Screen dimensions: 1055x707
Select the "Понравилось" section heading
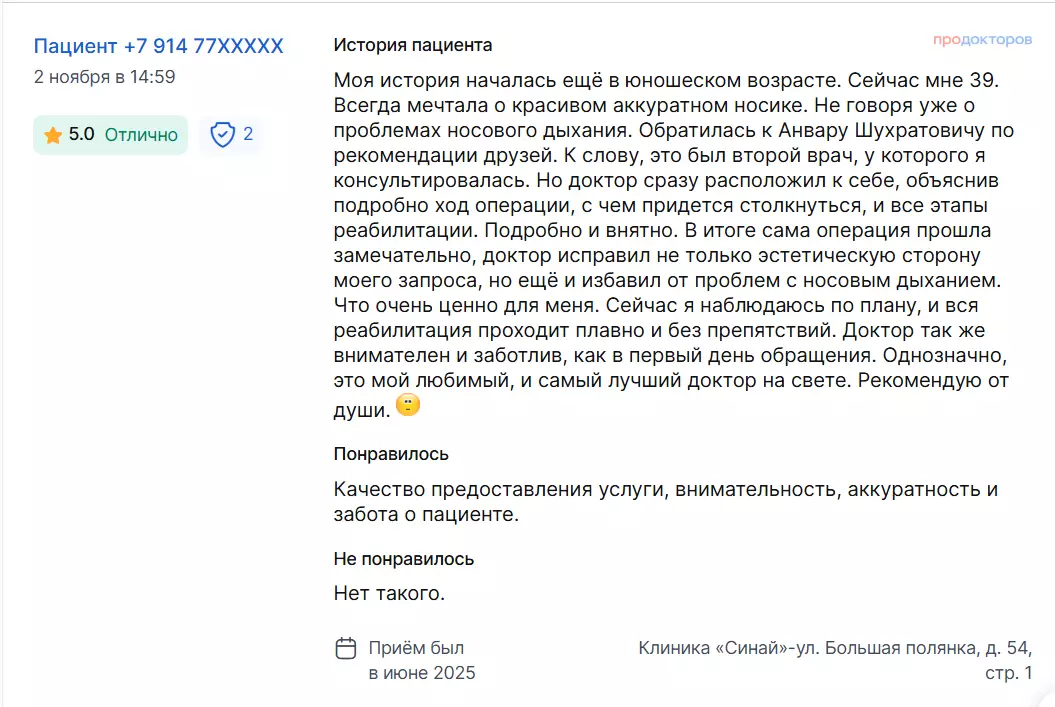(391, 454)
